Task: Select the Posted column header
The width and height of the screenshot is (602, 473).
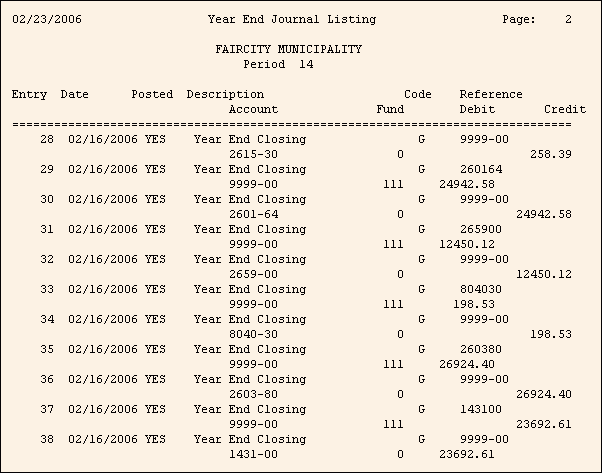Action: [152, 94]
